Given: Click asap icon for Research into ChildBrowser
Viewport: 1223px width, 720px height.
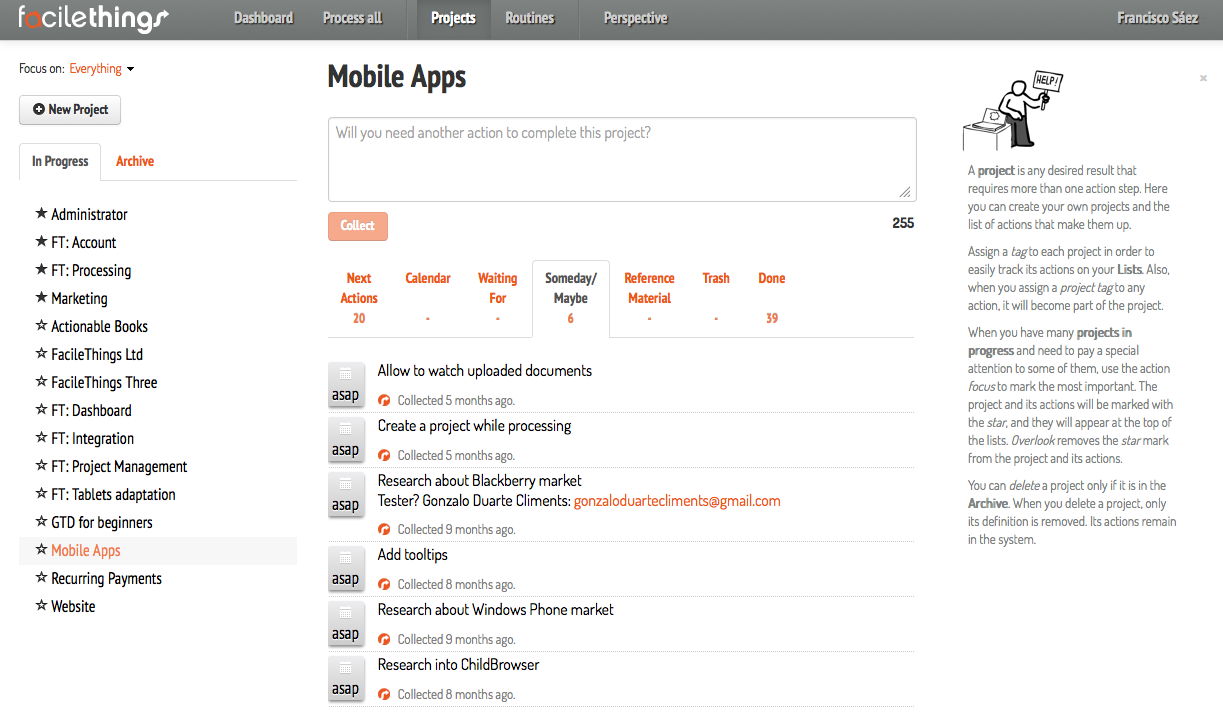Looking at the screenshot, I should (345, 678).
